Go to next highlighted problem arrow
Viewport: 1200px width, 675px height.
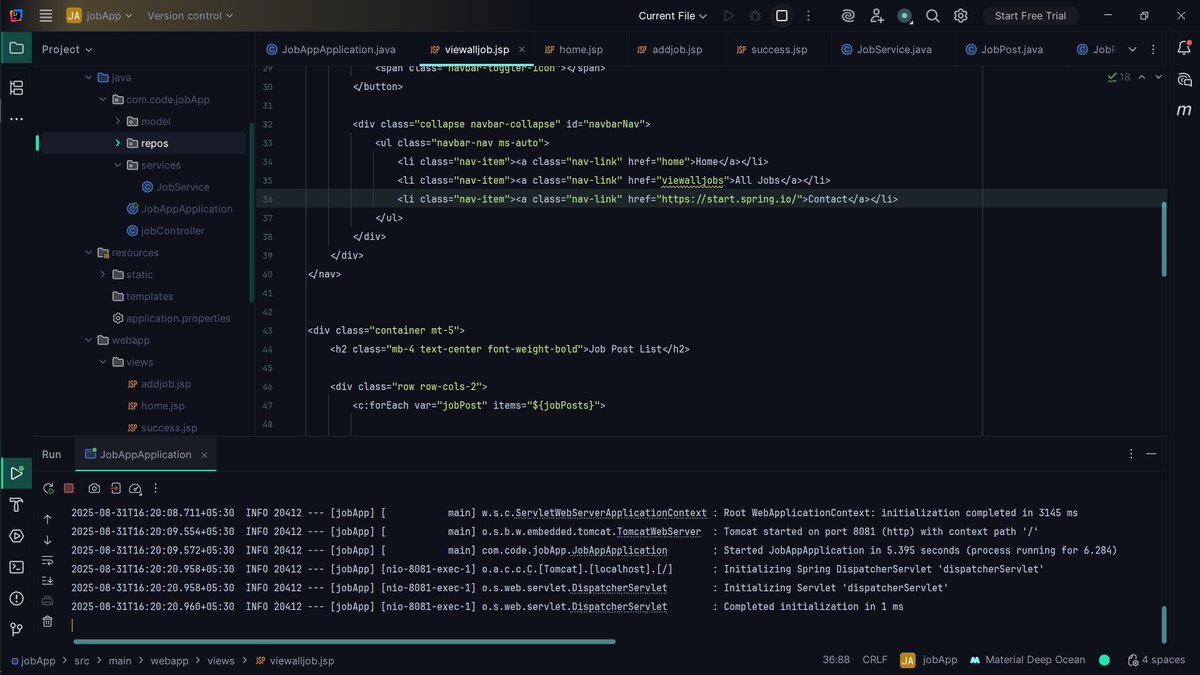1158,77
